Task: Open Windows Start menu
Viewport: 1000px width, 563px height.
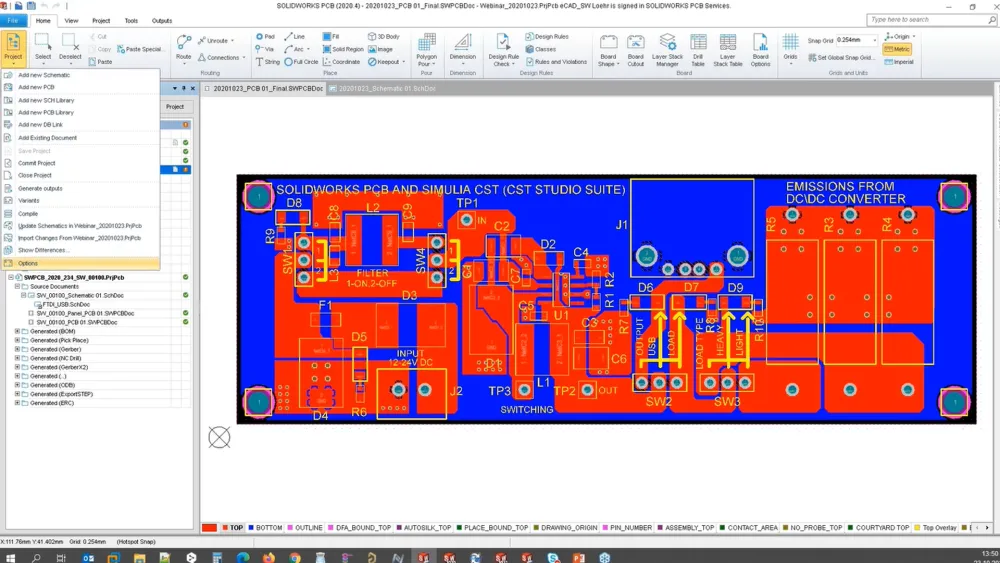Action: [10, 557]
